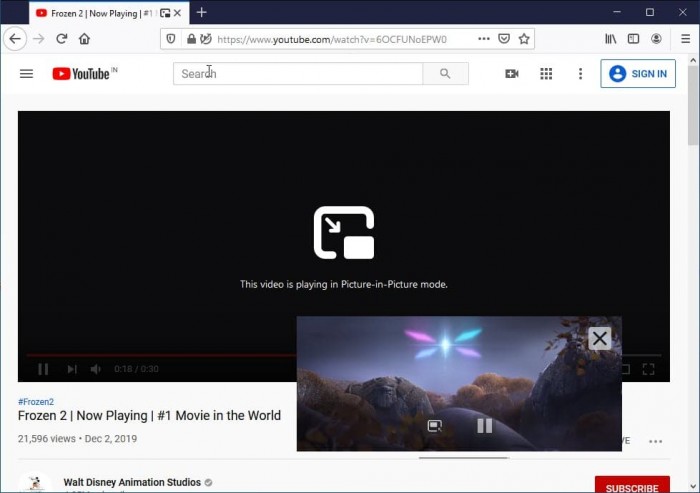The image size is (700, 493).
Task: Click the YouTube logo
Action: click(x=84, y=74)
